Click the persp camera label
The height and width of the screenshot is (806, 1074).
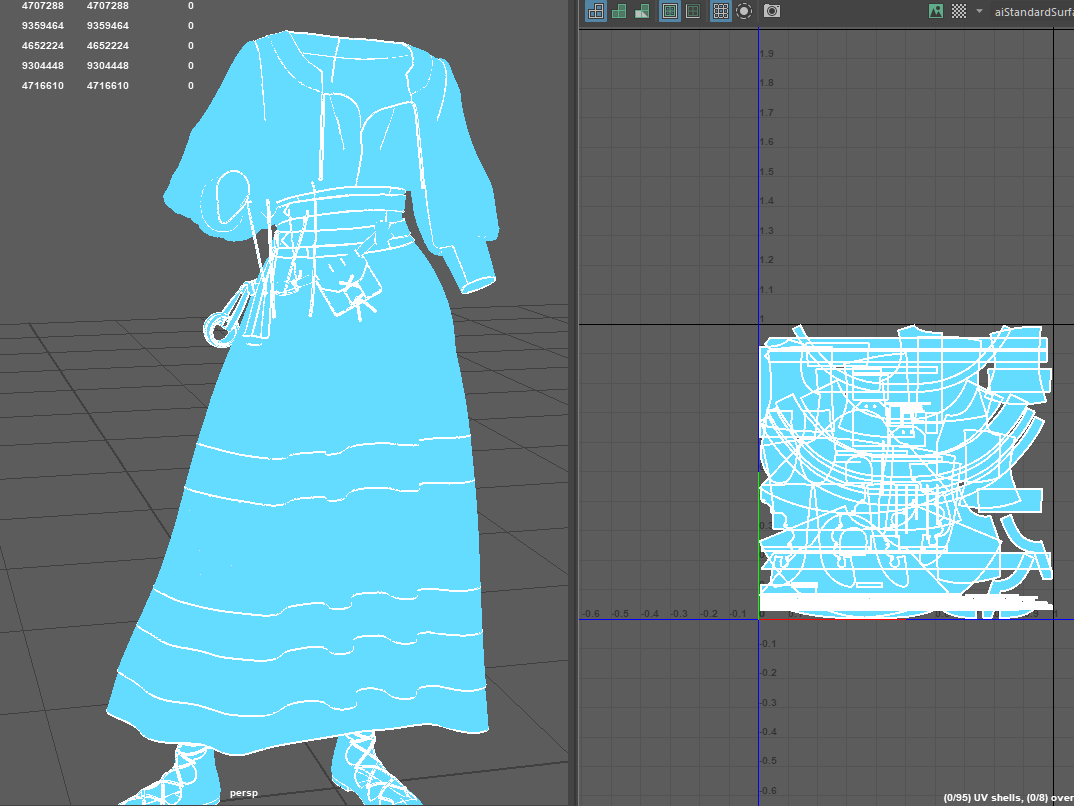[x=243, y=793]
